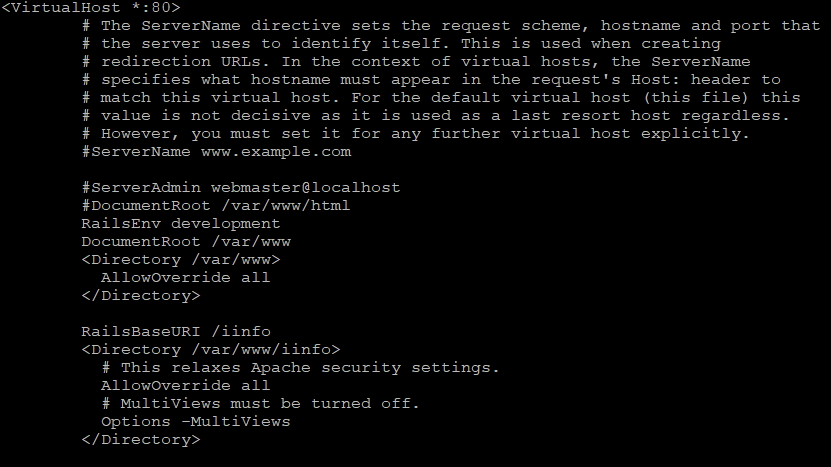
Task: Click the Directory /var/www opening tag
Action: click(181, 260)
